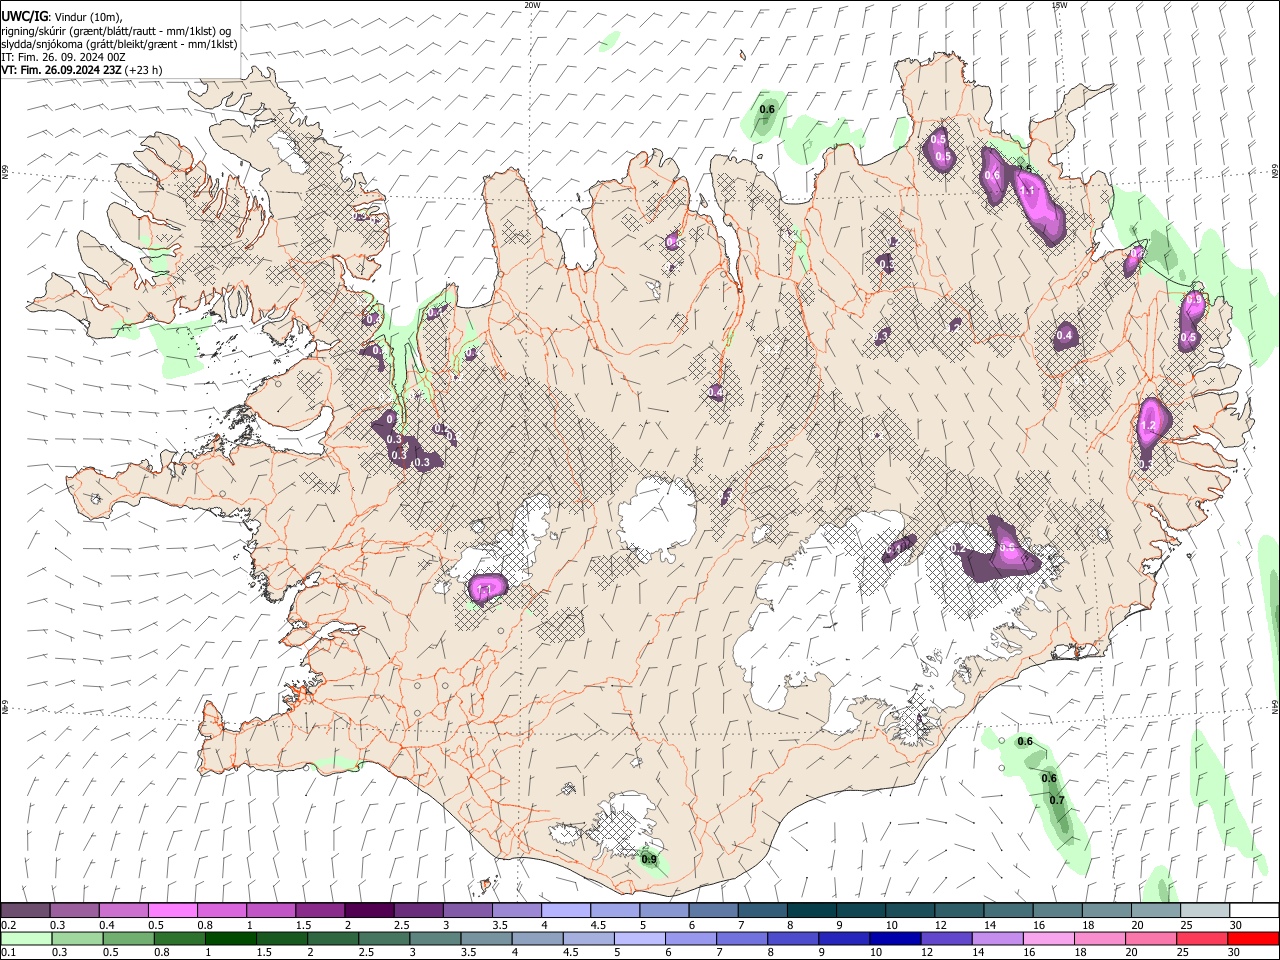Screen dimensions: 1280x960
Task: Click the 'VT: Fim. 26.09.2024 23Z (+23 h)' line
Action: 82,70
